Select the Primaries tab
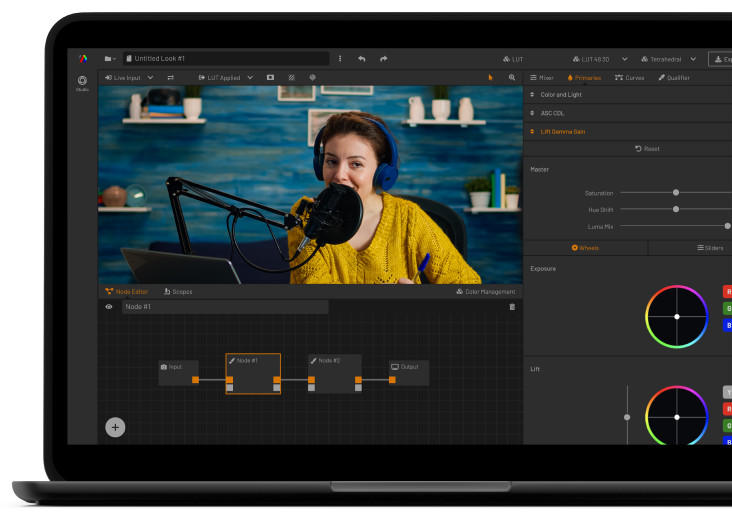This screenshot has width=732, height=520. tap(584, 77)
